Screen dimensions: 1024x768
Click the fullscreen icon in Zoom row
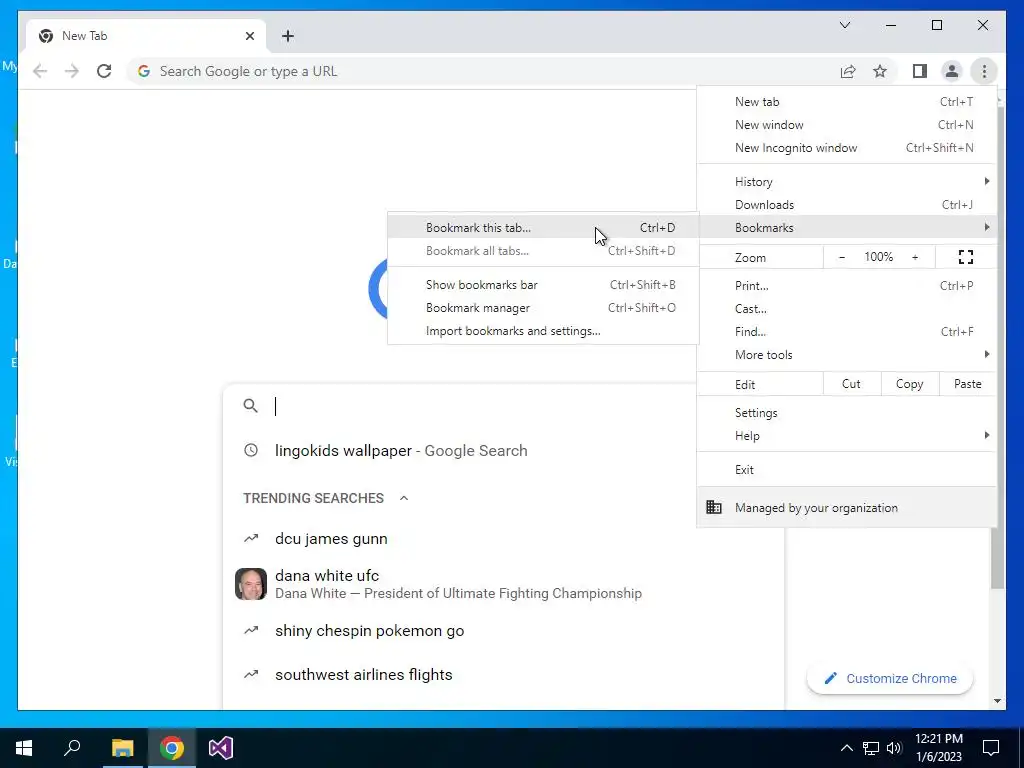[x=965, y=257]
